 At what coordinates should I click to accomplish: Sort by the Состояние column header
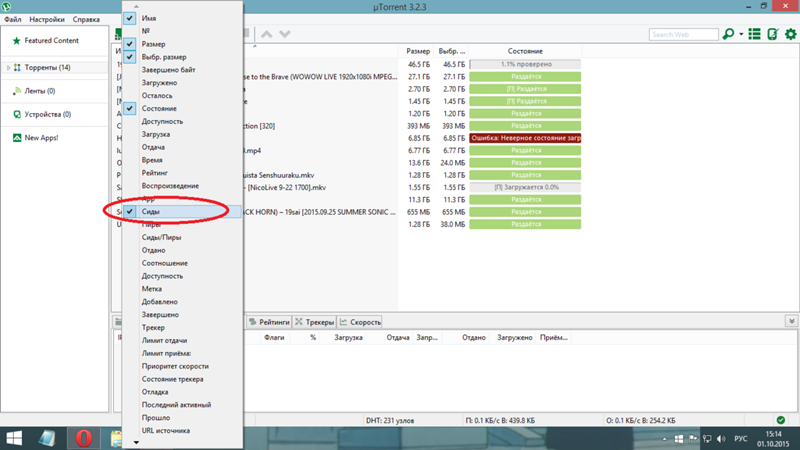525,51
